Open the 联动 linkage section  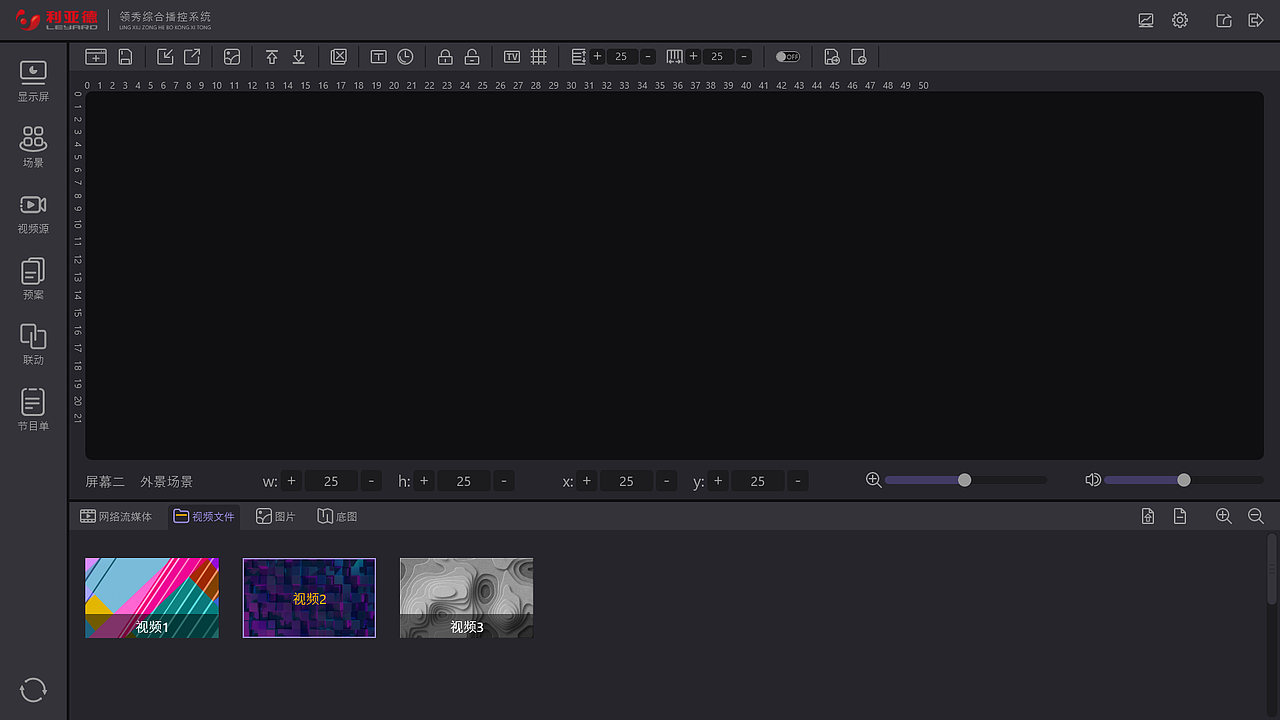pyautogui.click(x=33, y=345)
